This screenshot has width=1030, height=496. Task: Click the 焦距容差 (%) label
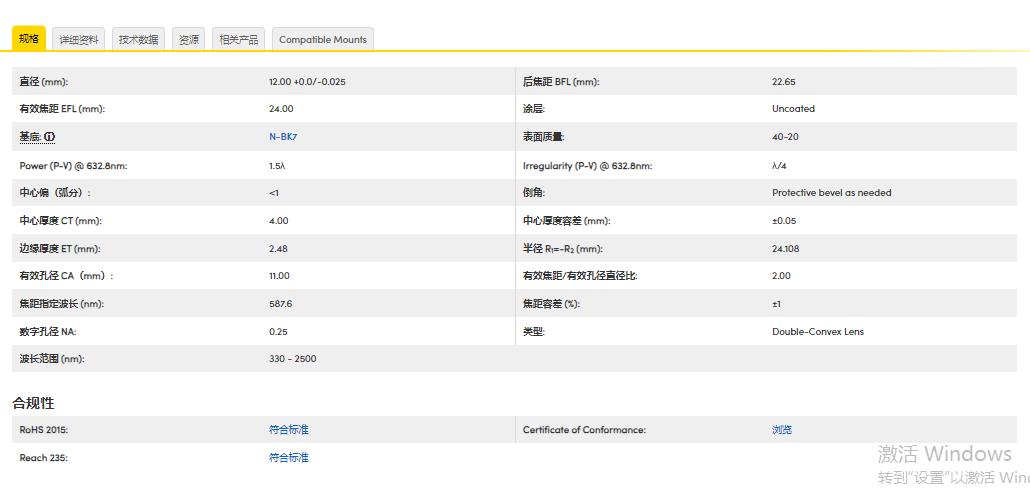tap(551, 304)
